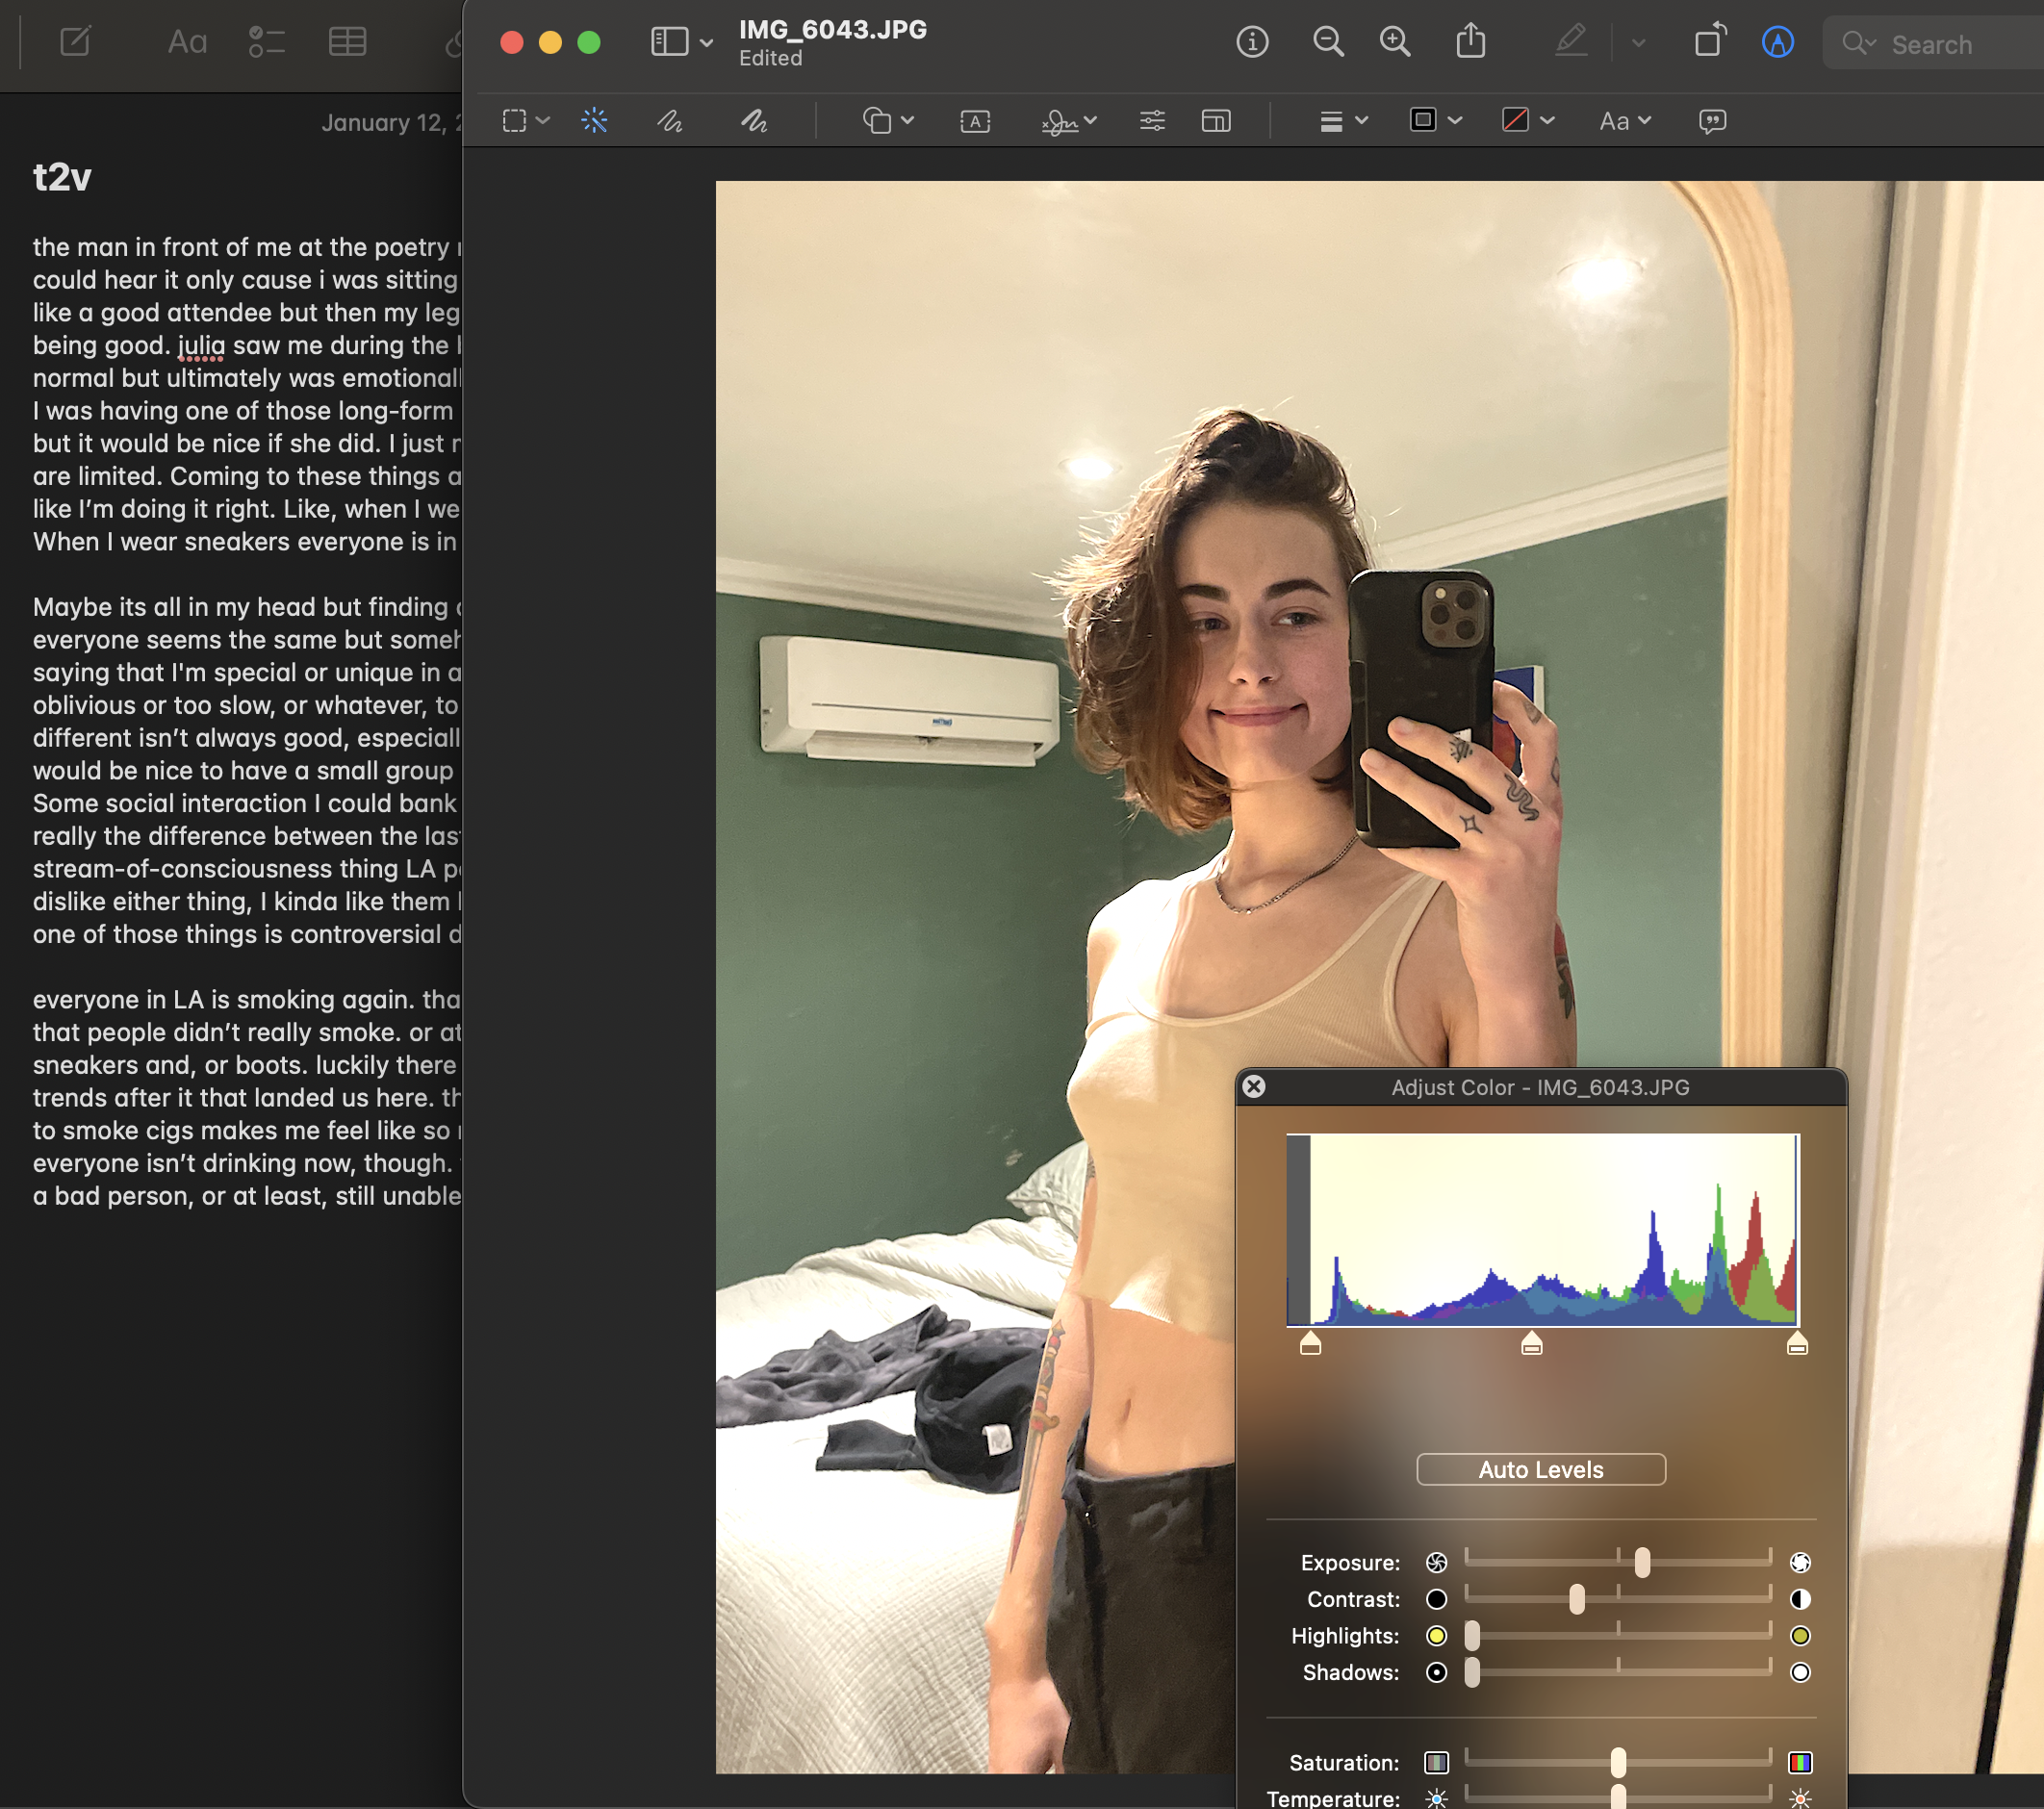Click the Text box tool
The height and width of the screenshot is (1809, 2044).
[x=975, y=121]
